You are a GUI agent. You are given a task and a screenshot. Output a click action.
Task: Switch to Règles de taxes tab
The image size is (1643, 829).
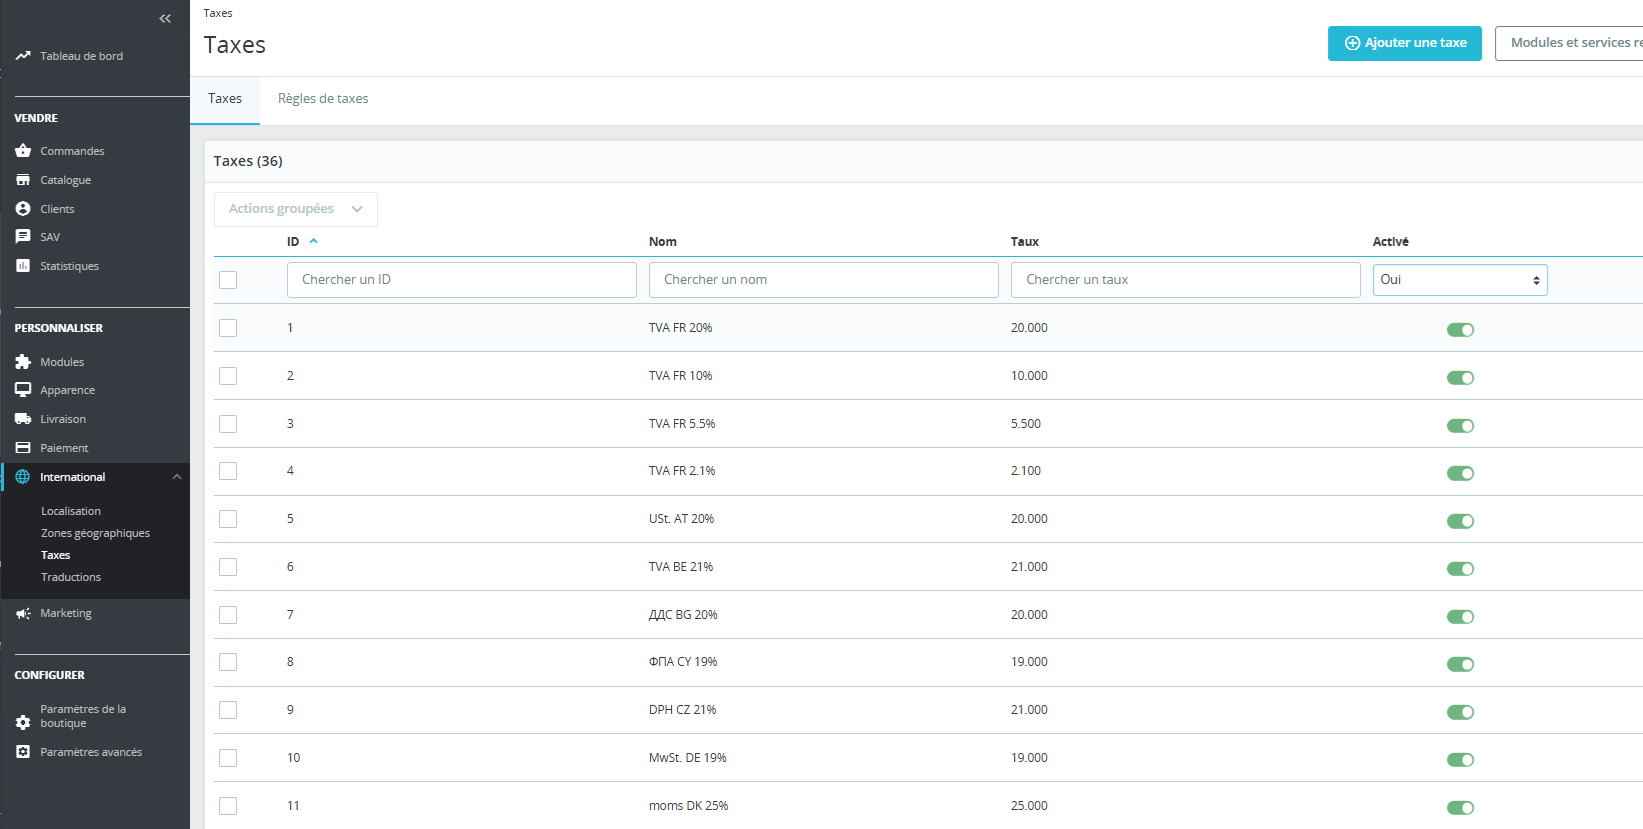coord(323,99)
